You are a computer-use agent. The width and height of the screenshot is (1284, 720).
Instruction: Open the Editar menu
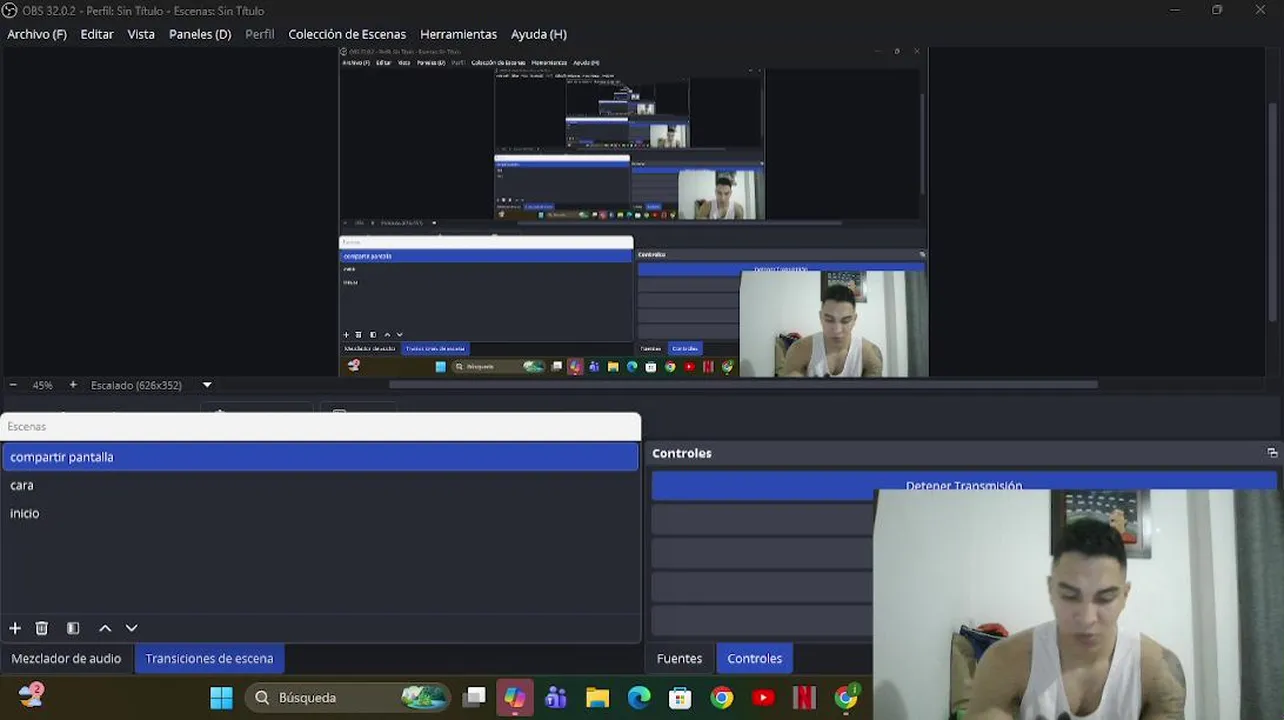point(97,34)
